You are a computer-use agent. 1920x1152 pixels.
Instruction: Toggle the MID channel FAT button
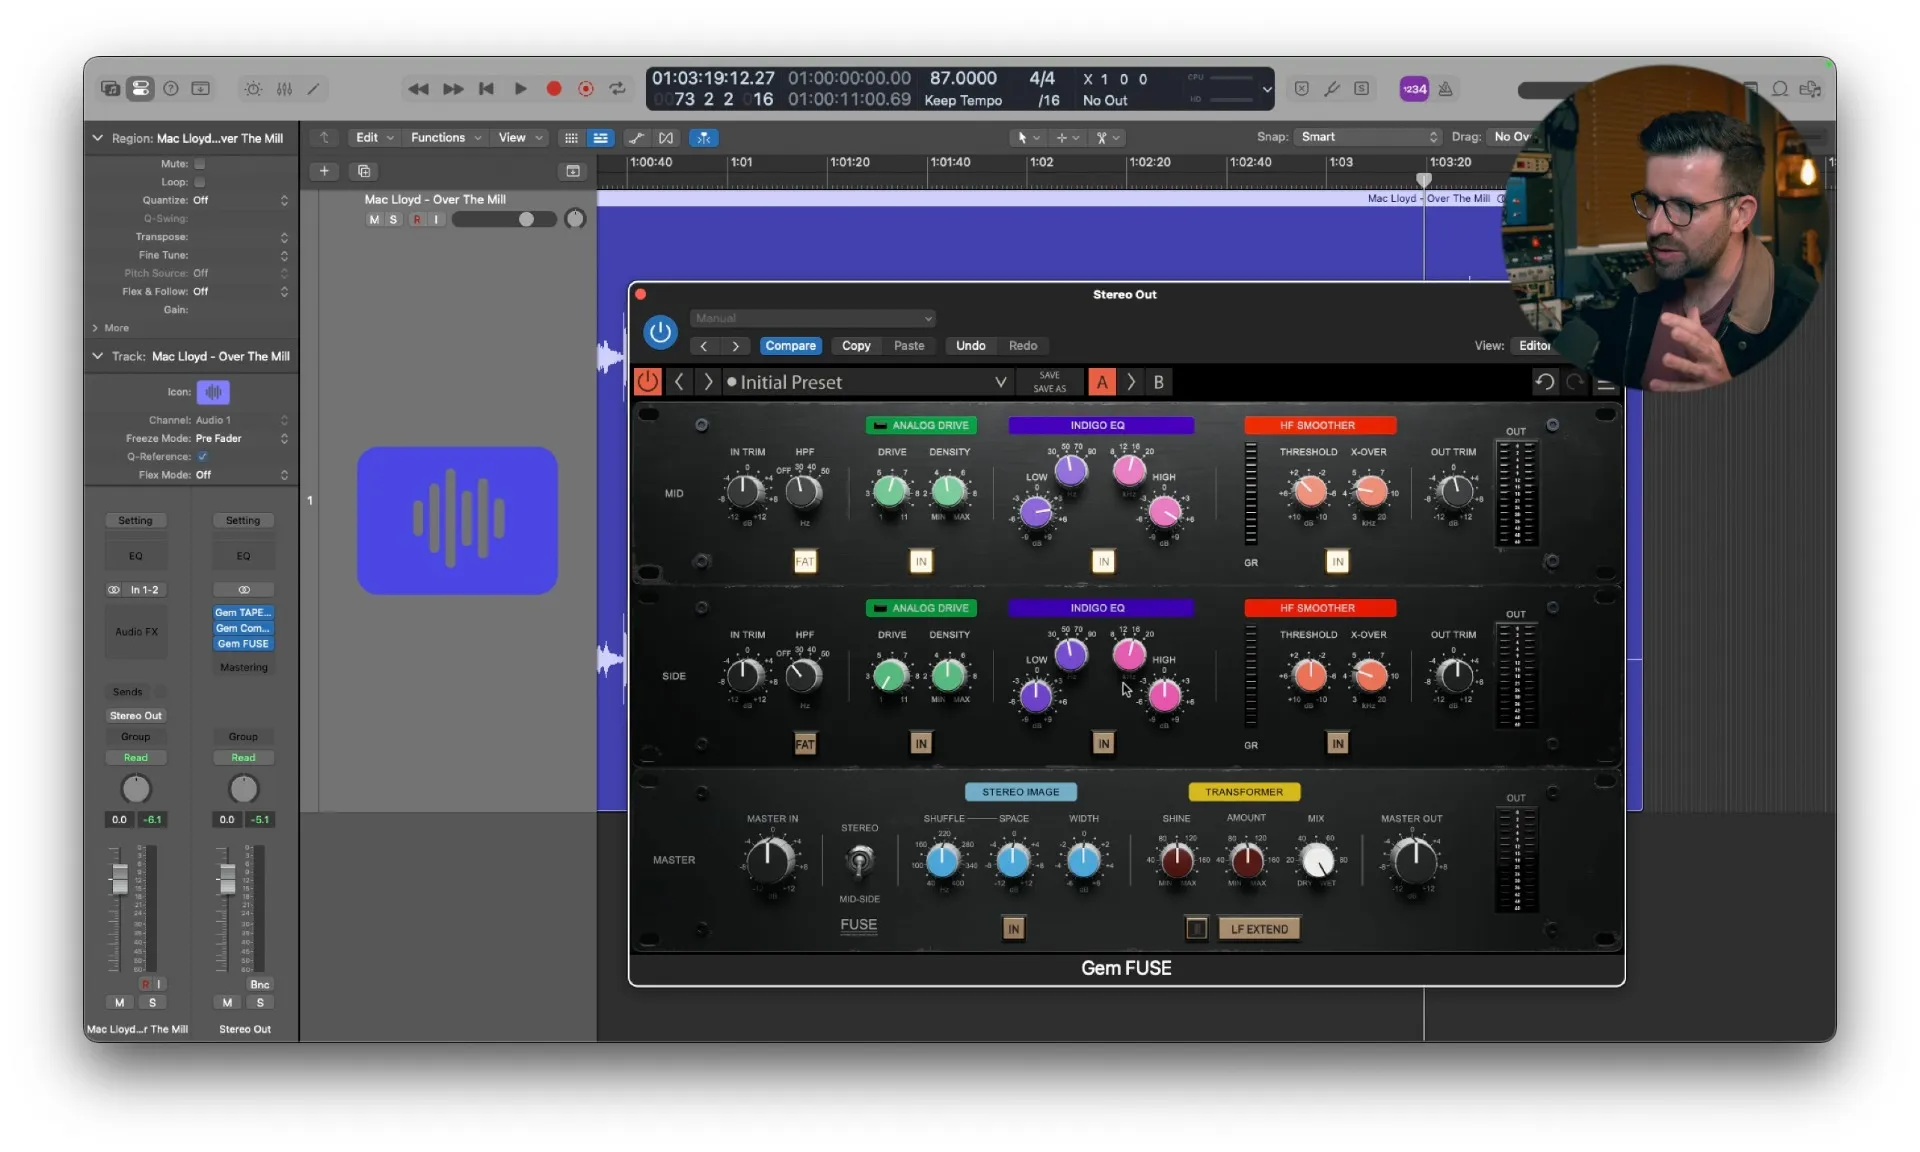pyautogui.click(x=805, y=562)
